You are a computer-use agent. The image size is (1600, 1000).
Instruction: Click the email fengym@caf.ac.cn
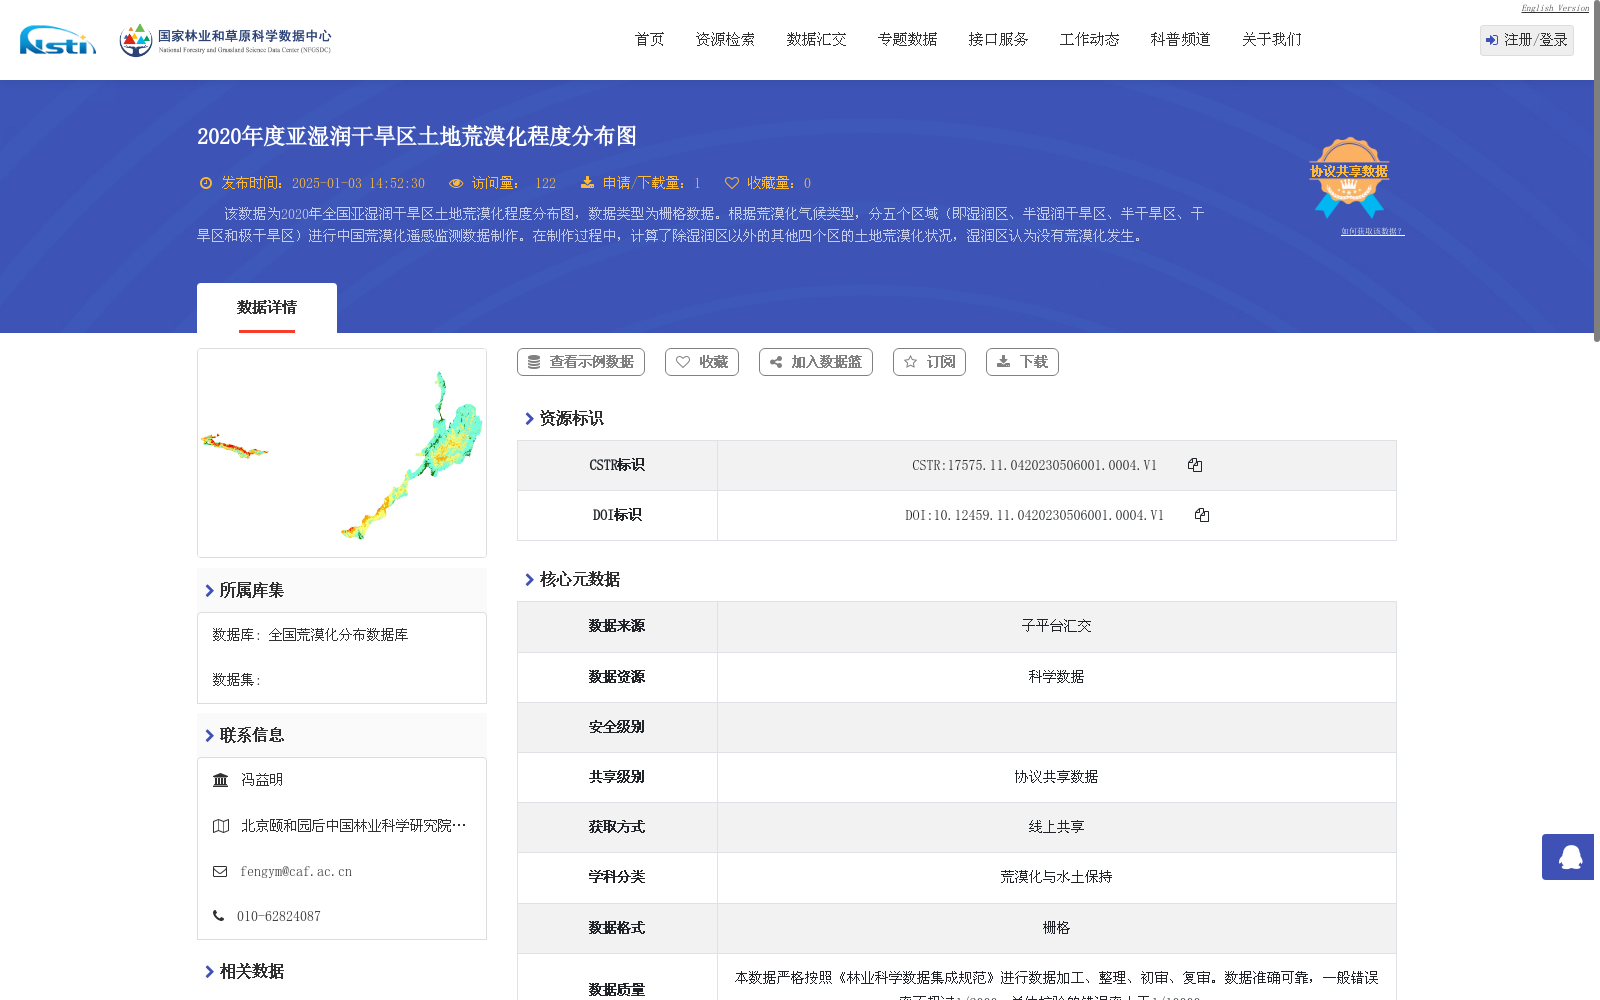[x=296, y=872]
